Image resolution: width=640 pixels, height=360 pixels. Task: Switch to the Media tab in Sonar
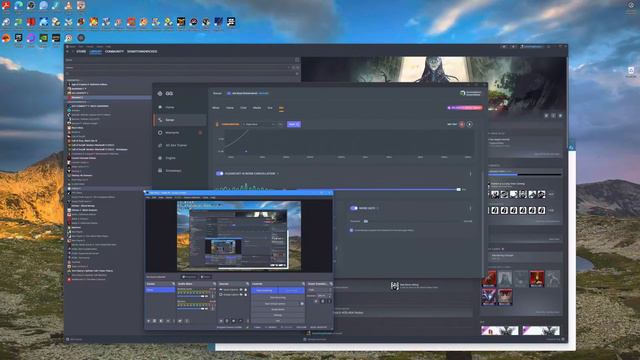click(x=257, y=108)
